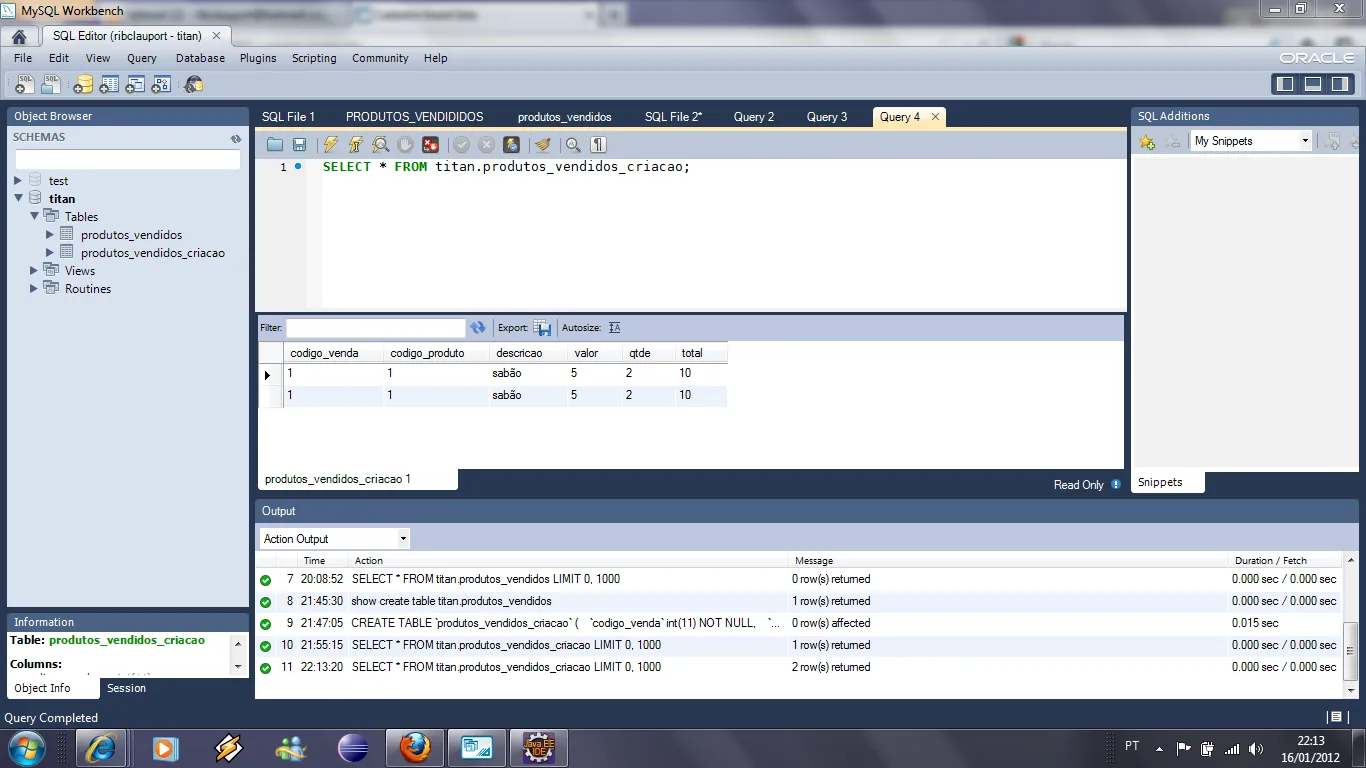Switch to the Session tab
The width and height of the screenshot is (1366, 768).
[126, 688]
